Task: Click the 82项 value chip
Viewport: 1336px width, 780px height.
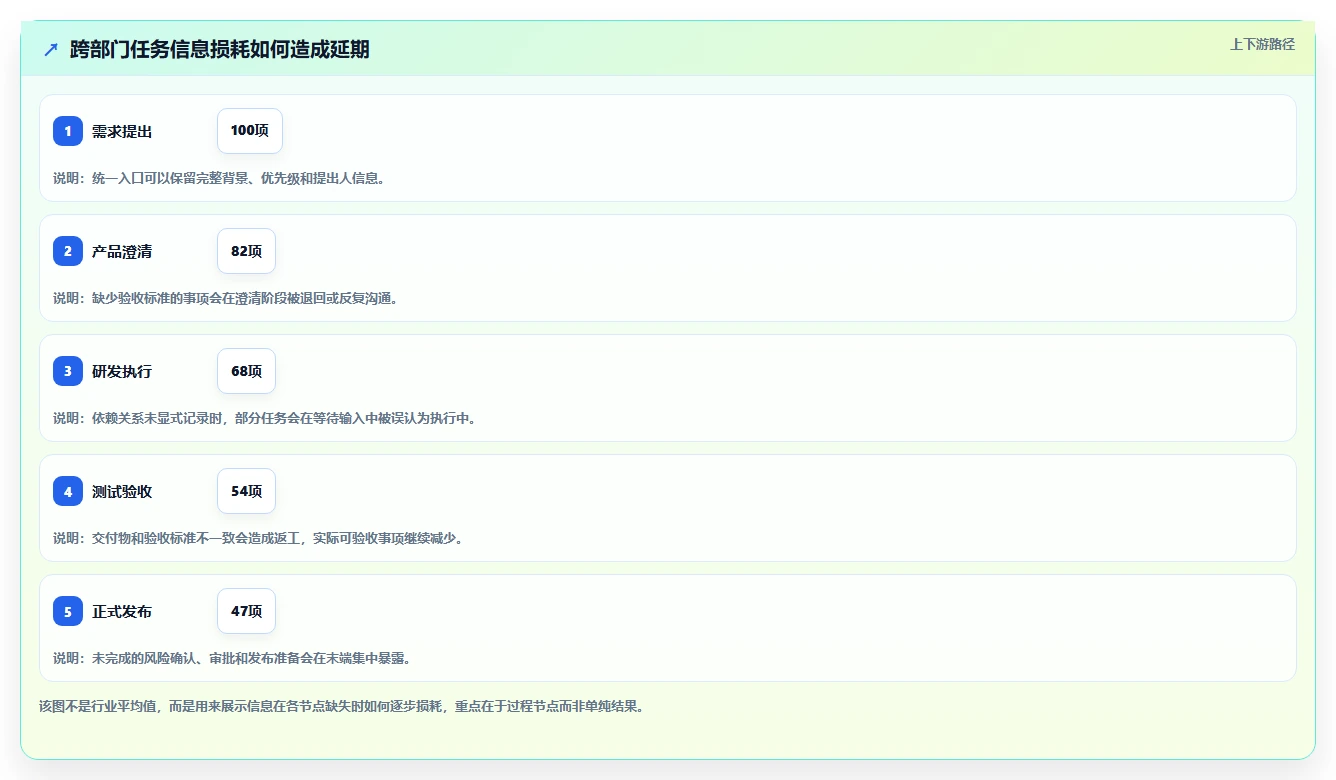Action: (246, 251)
